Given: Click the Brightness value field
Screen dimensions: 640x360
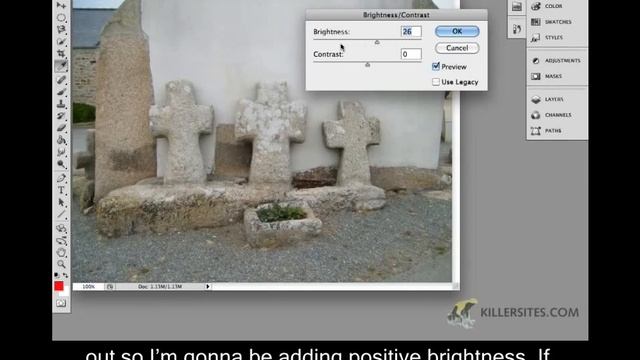Looking at the screenshot, I should pos(411,31).
